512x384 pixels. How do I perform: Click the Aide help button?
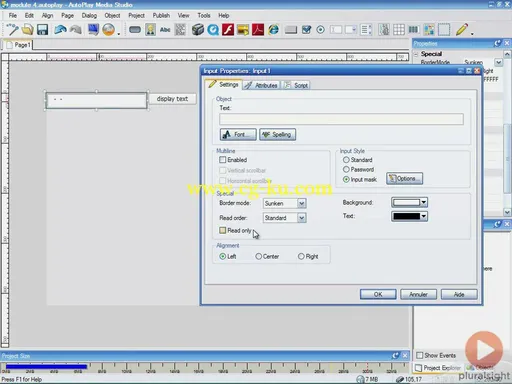click(x=459, y=294)
